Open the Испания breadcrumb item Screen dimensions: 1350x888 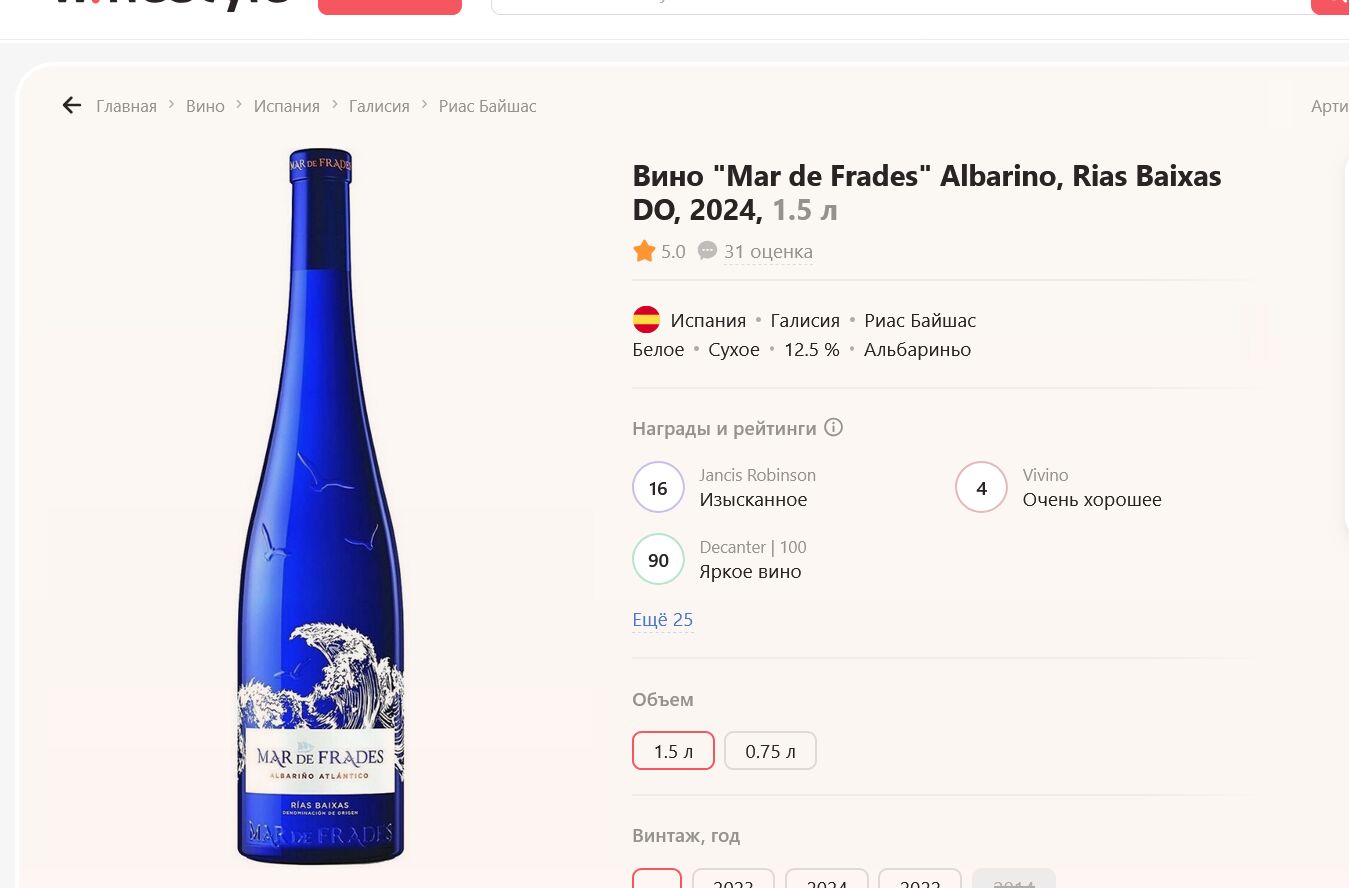pyautogui.click(x=286, y=106)
